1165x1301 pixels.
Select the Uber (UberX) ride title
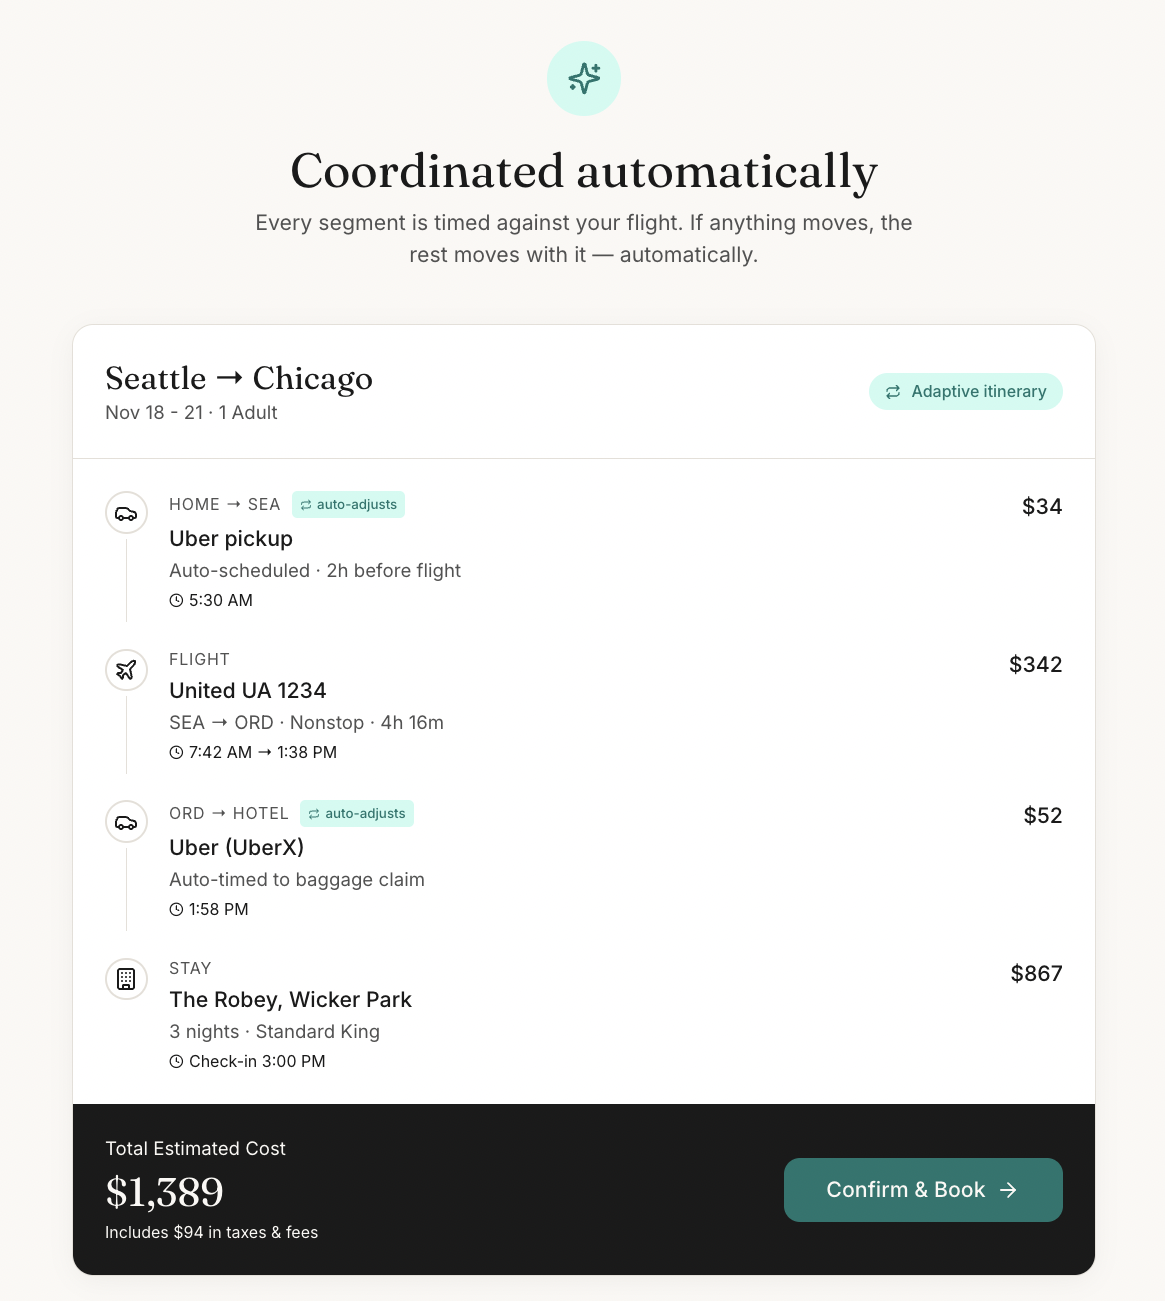click(237, 848)
